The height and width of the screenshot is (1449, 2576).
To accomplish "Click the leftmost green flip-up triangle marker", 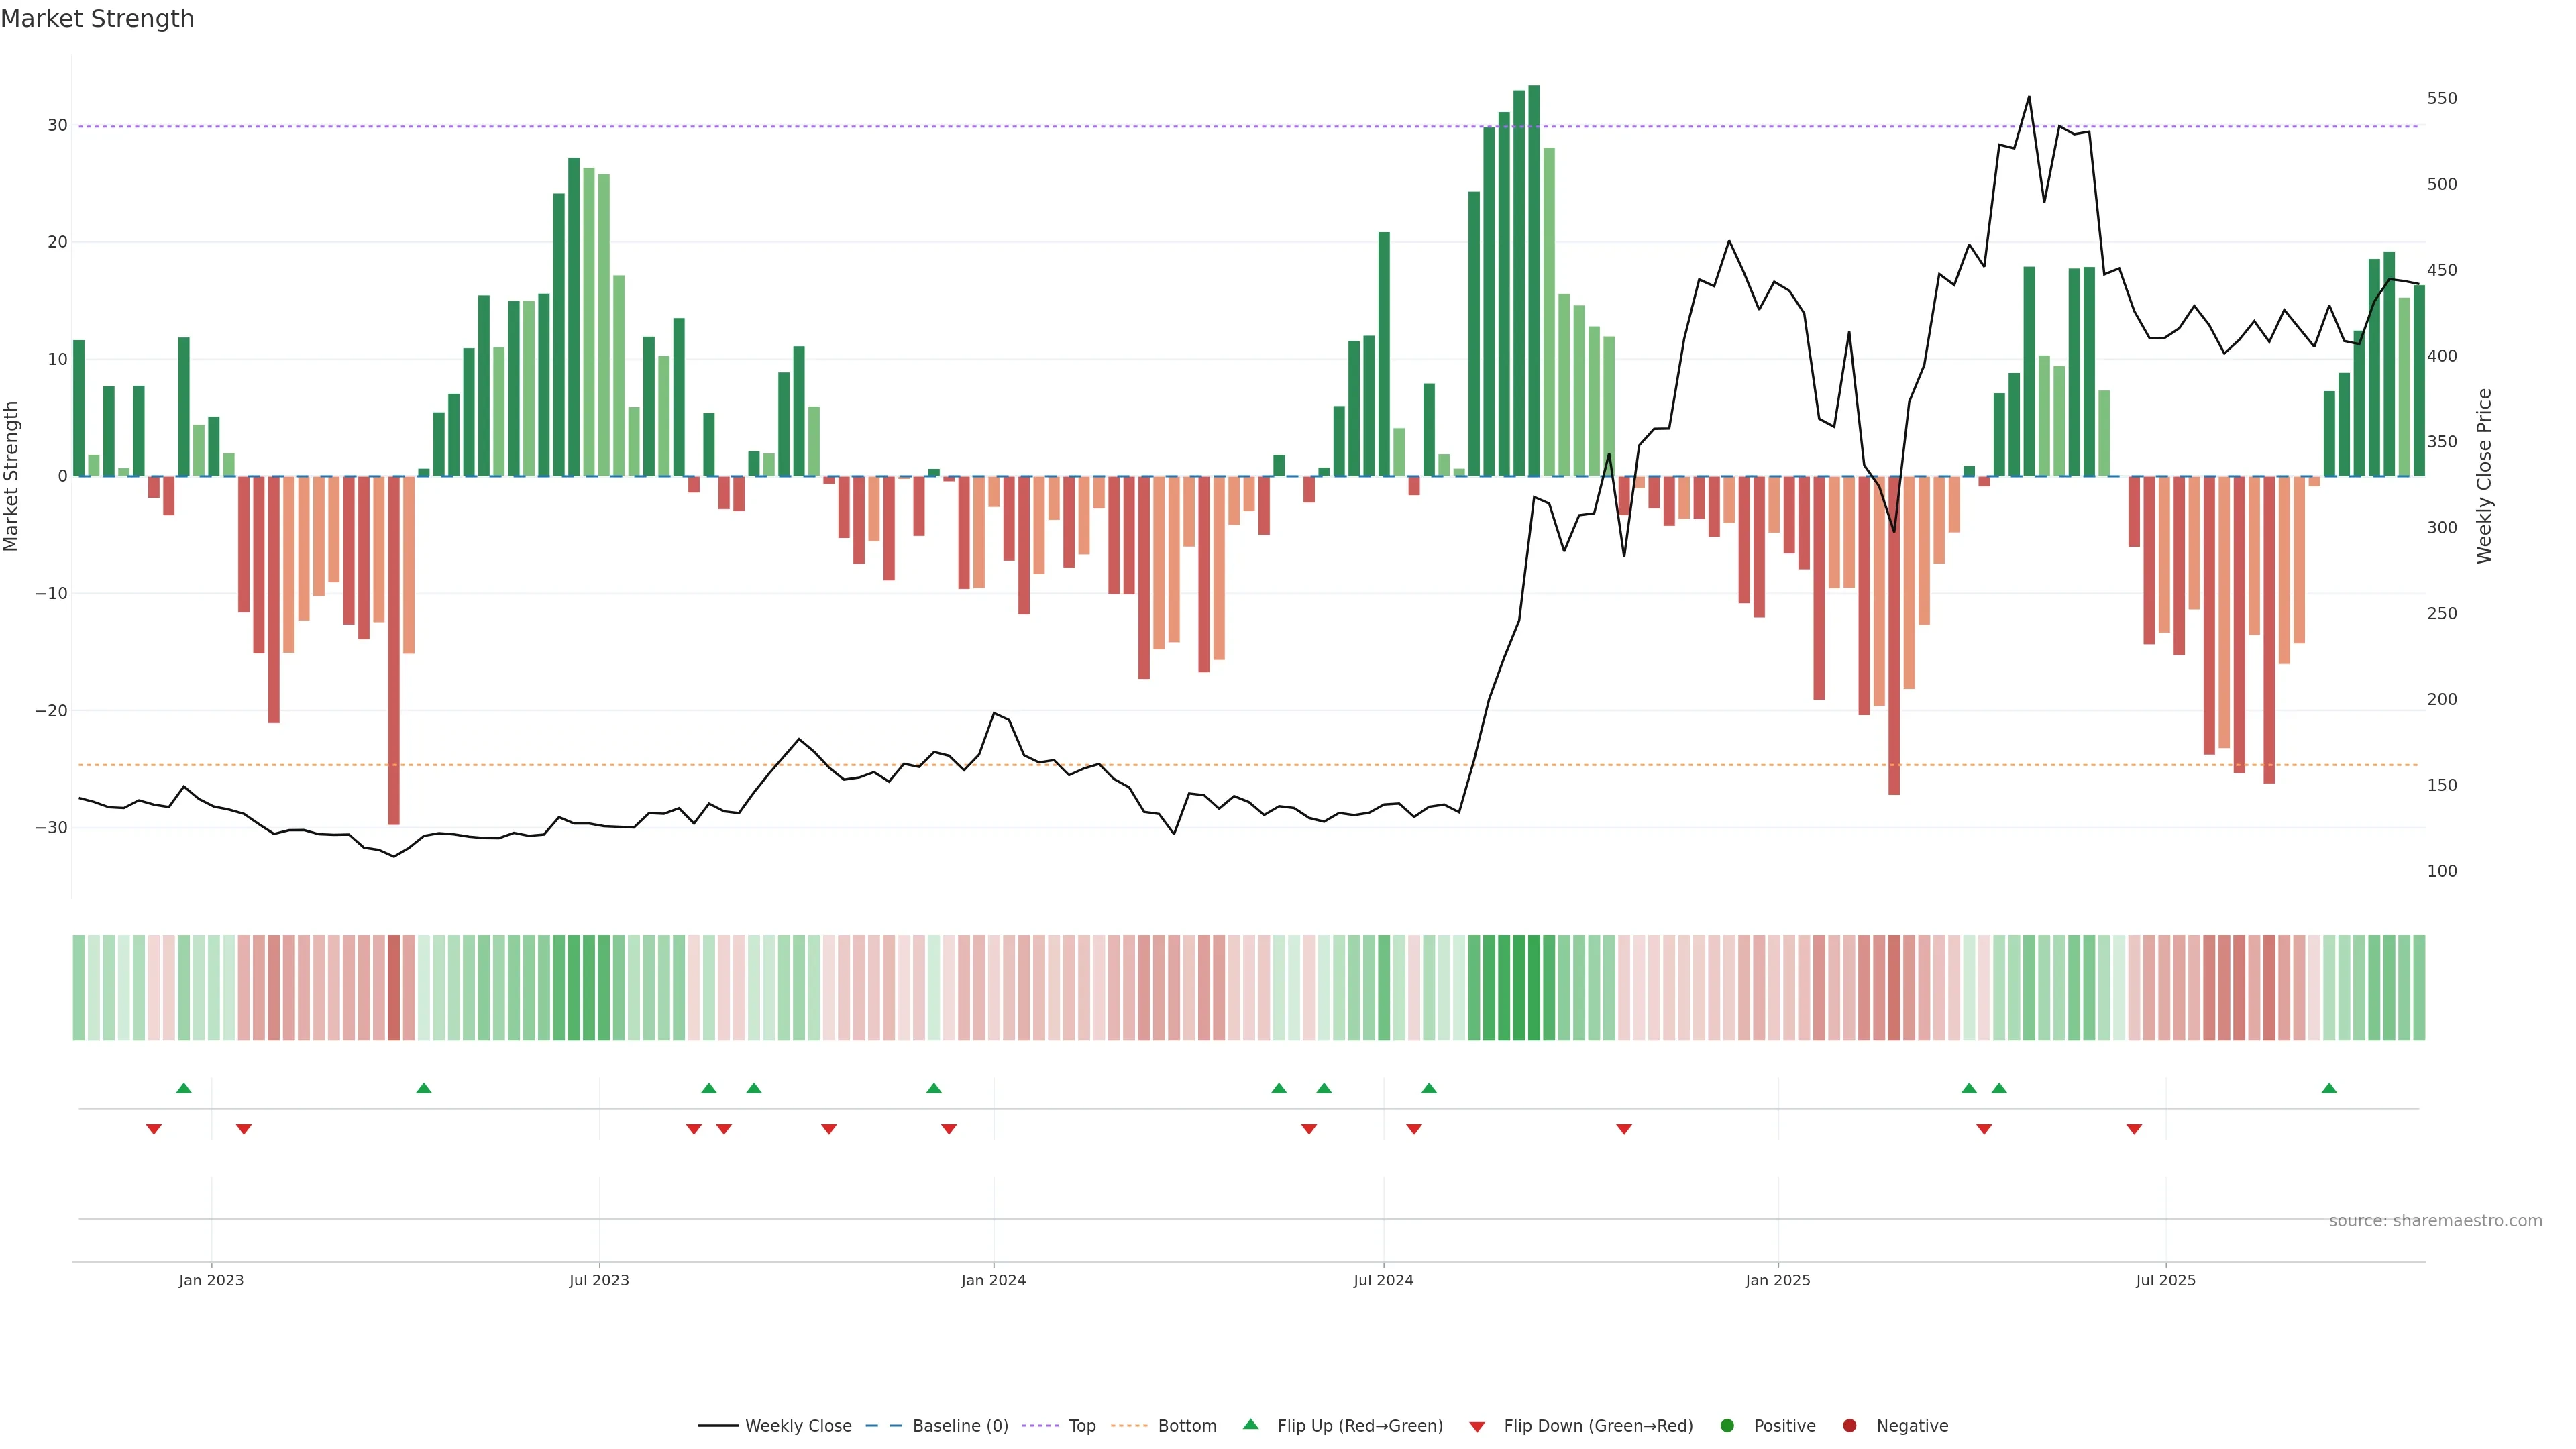I will pyautogui.click(x=183, y=1088).
